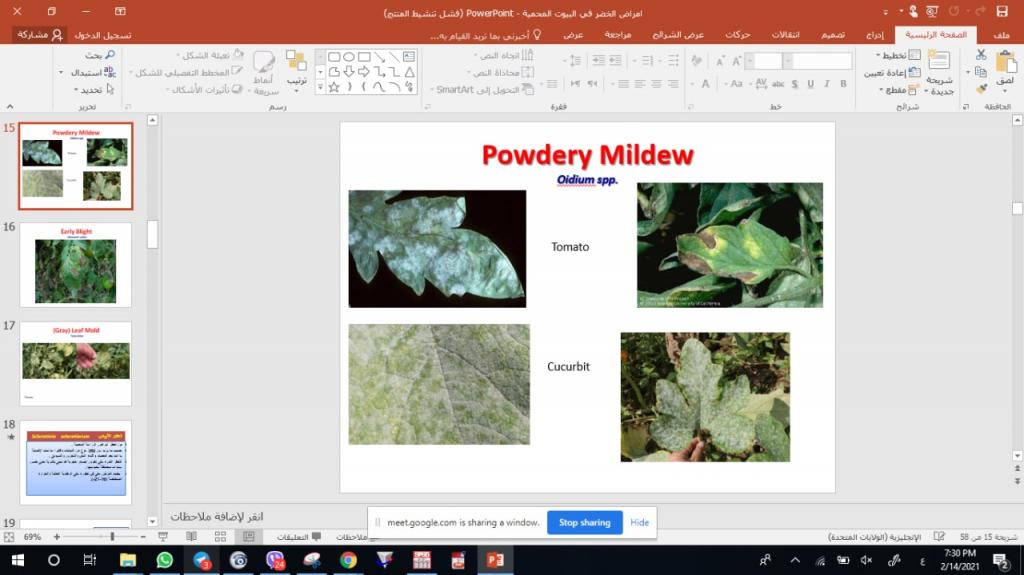This screenshot has height=575, width=1024.
Task: Open Google Chrome in the taskbar
Action: tap(348, 560)
